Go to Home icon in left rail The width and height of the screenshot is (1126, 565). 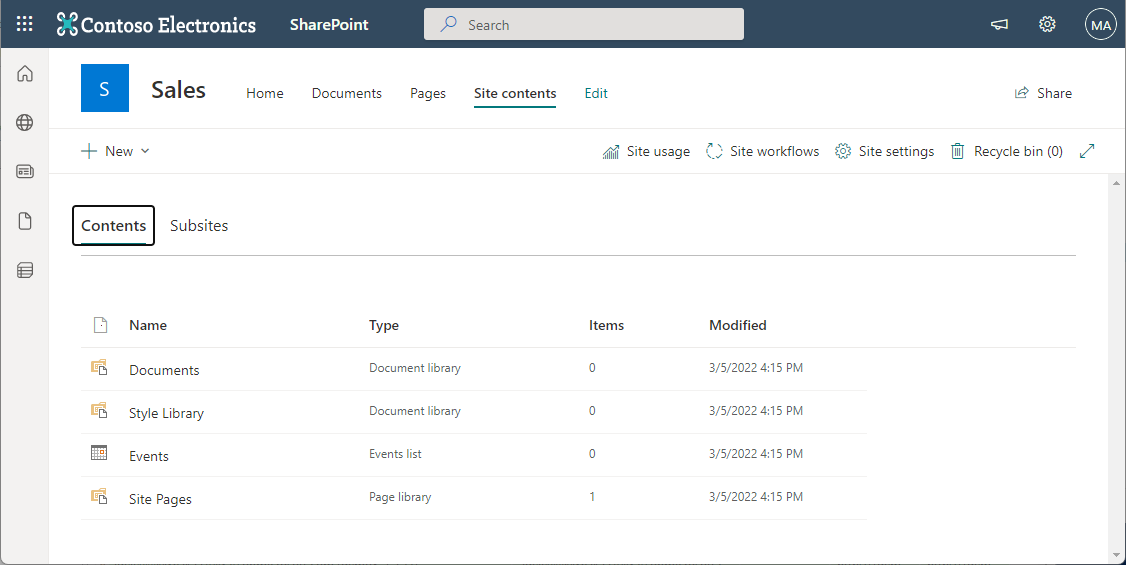pyautogui.click(x=25, y=74)
